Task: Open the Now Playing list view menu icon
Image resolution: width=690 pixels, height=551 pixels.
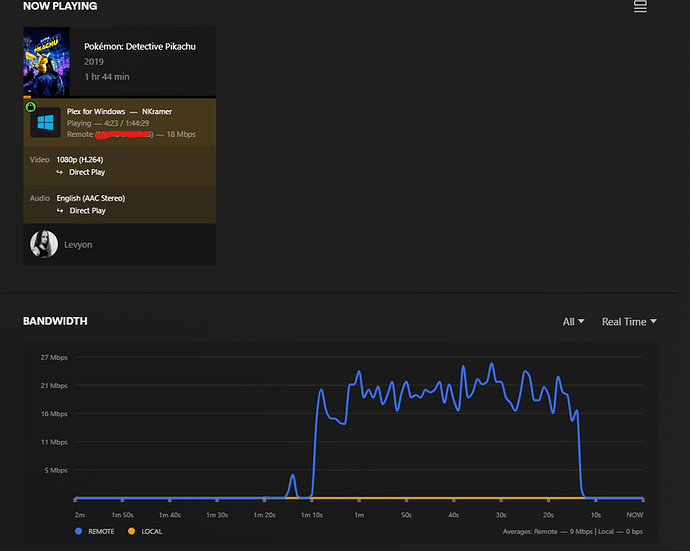Action: [640, 6]
